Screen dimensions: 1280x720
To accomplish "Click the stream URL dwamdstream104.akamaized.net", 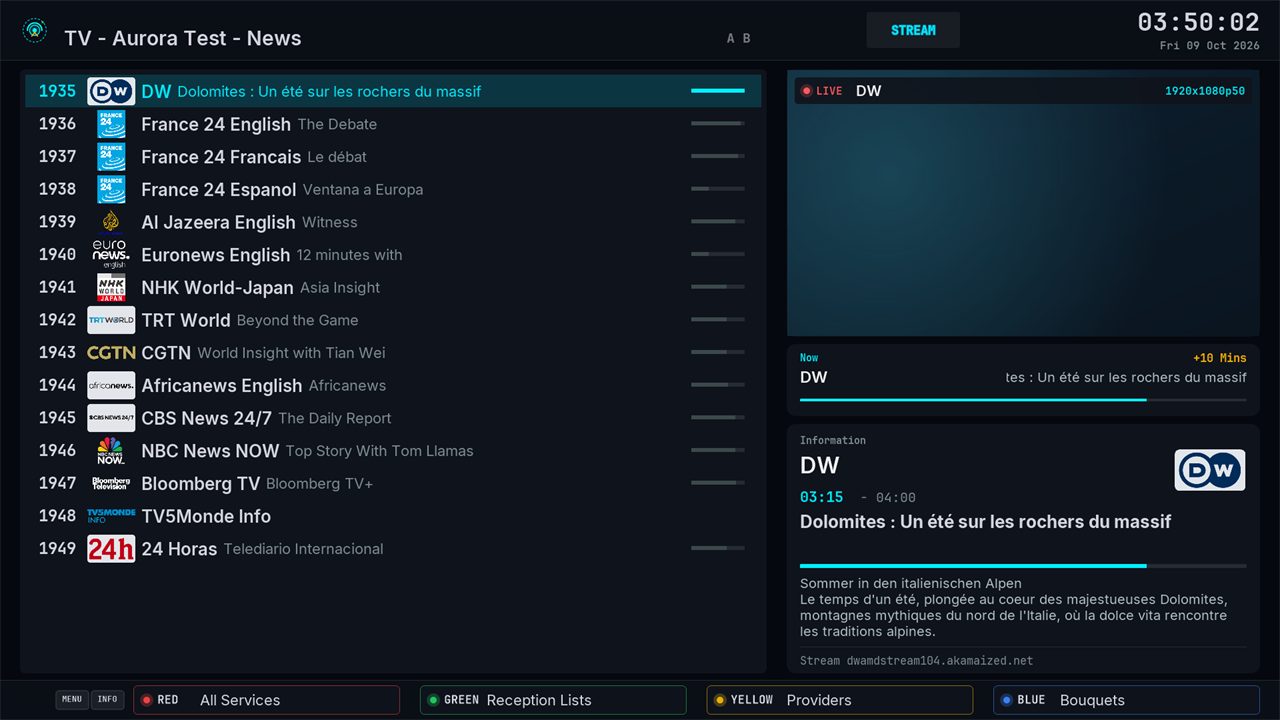I will pyautogui.click(x=940, y=661).
